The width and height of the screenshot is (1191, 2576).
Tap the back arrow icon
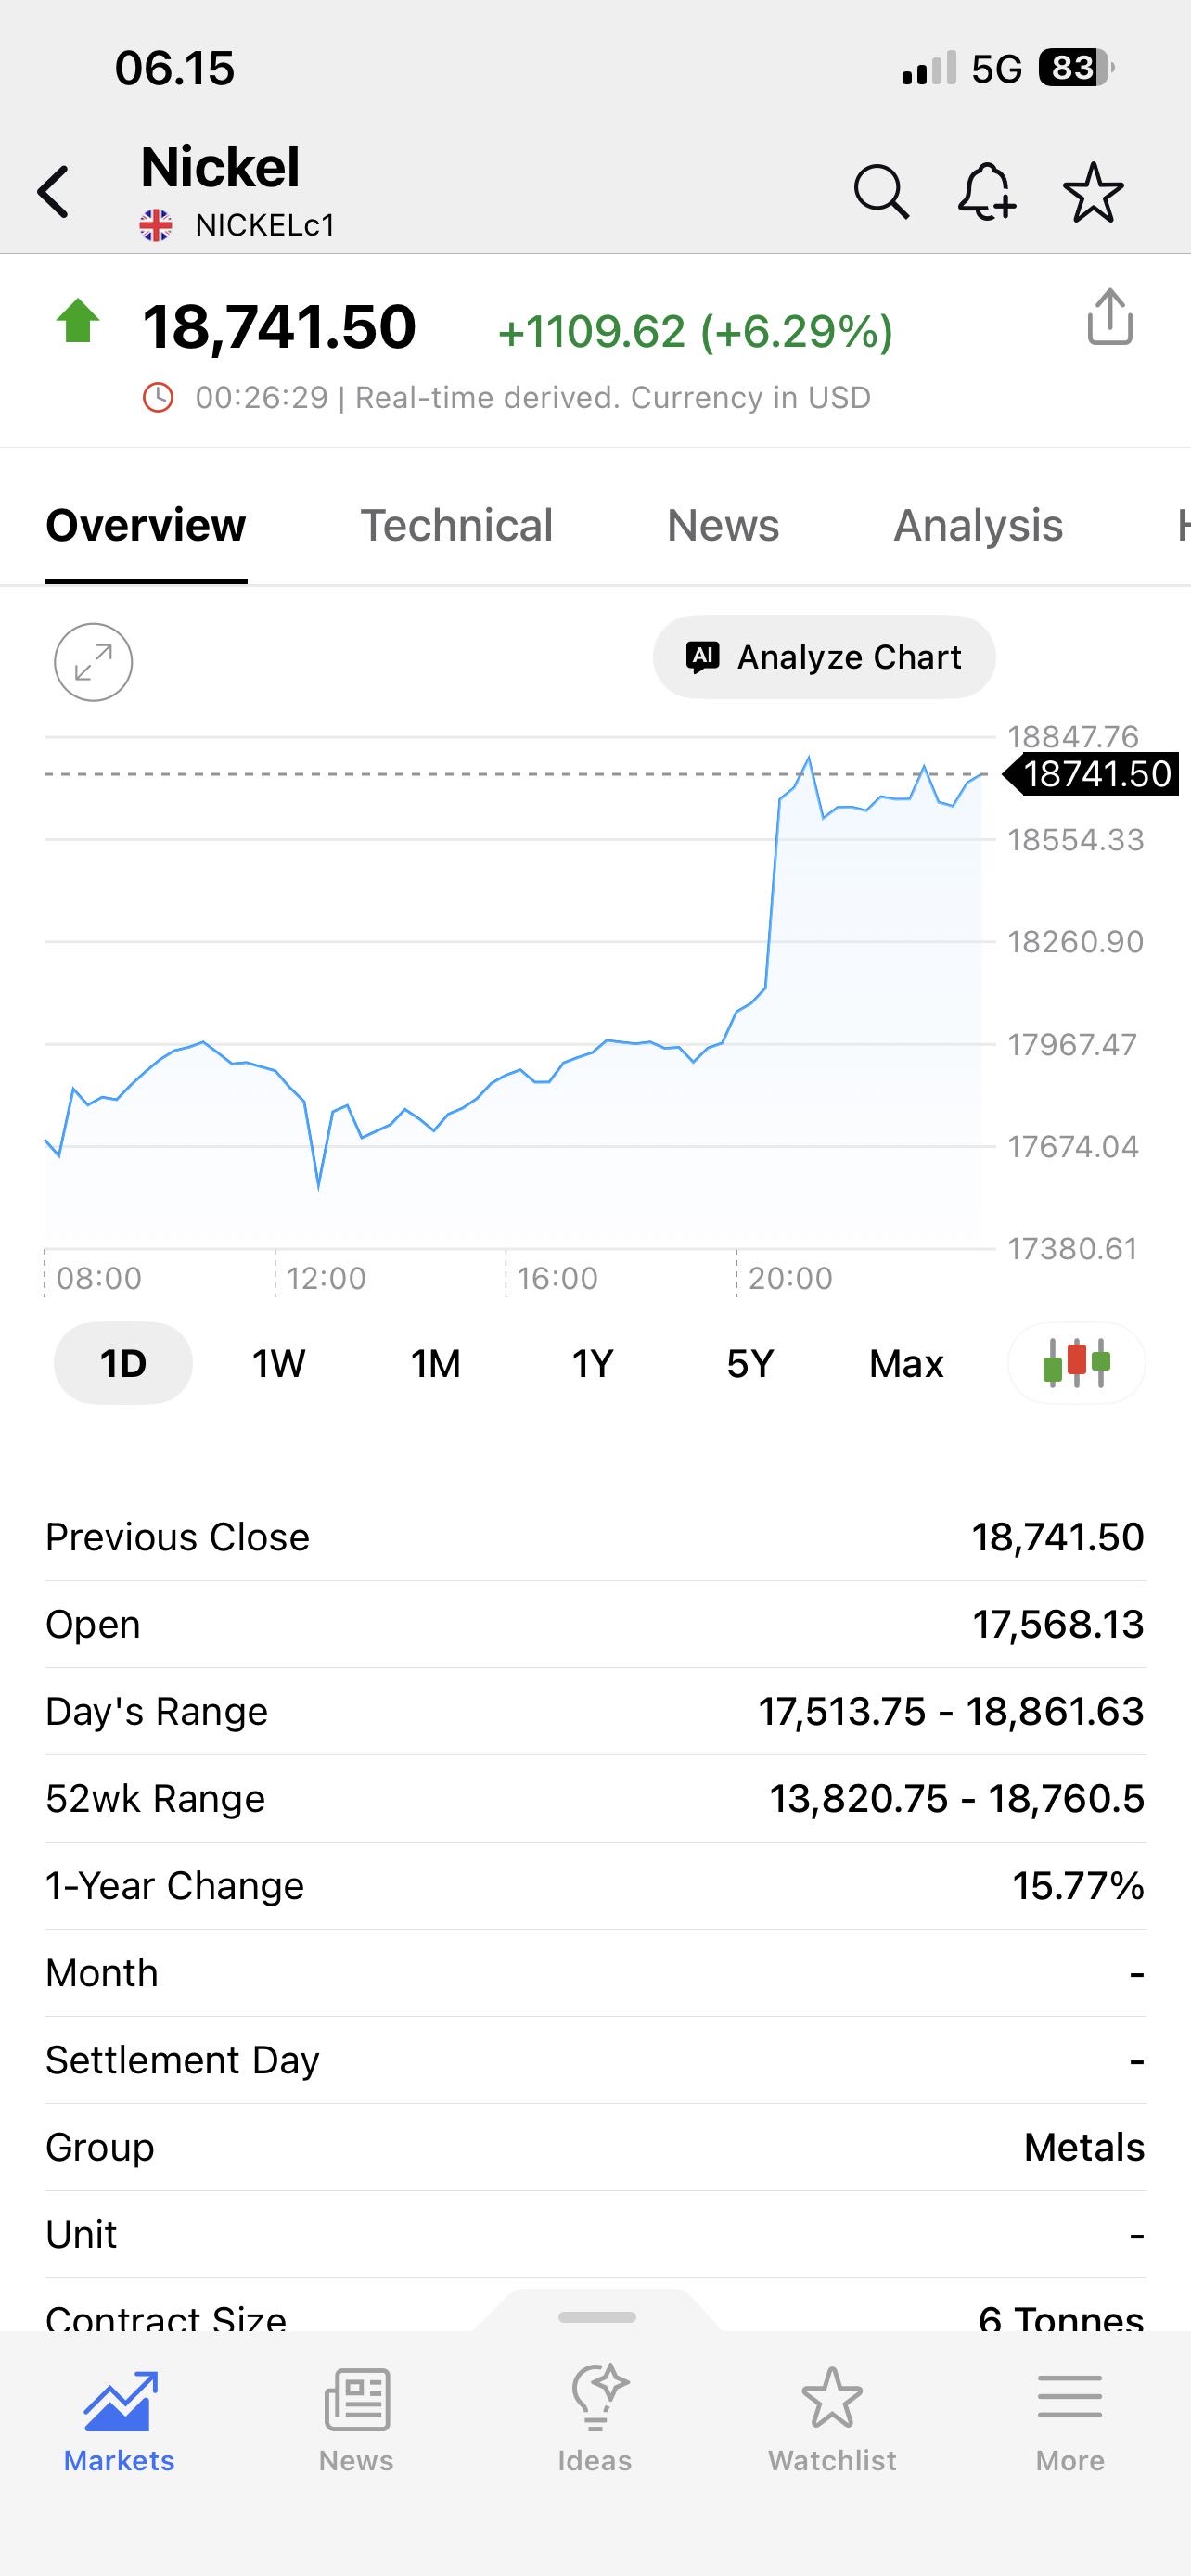coord(54,191)
